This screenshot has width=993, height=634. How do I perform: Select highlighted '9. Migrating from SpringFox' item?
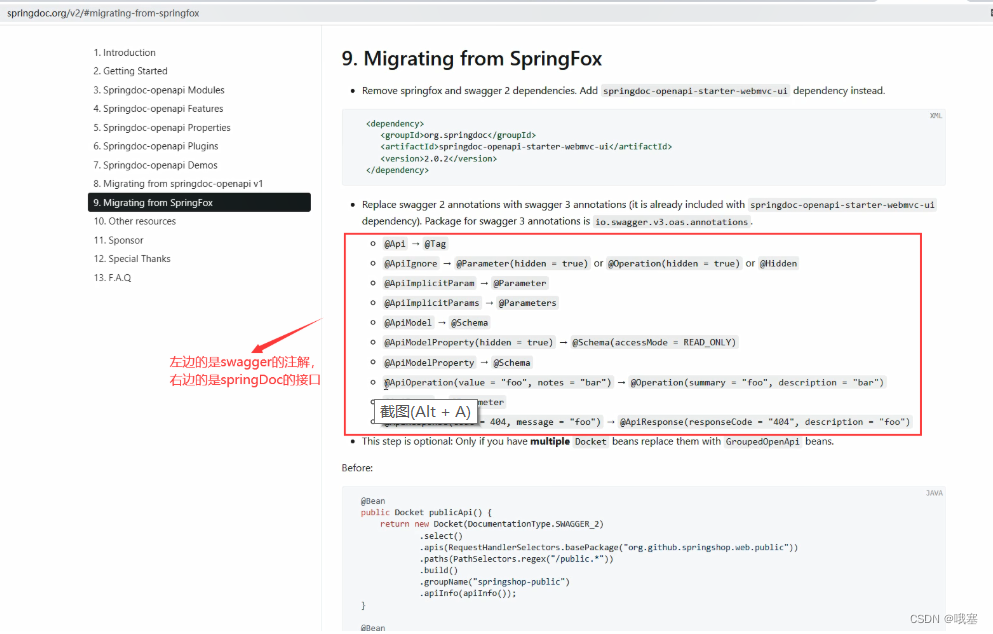click(x=199, y=203)
